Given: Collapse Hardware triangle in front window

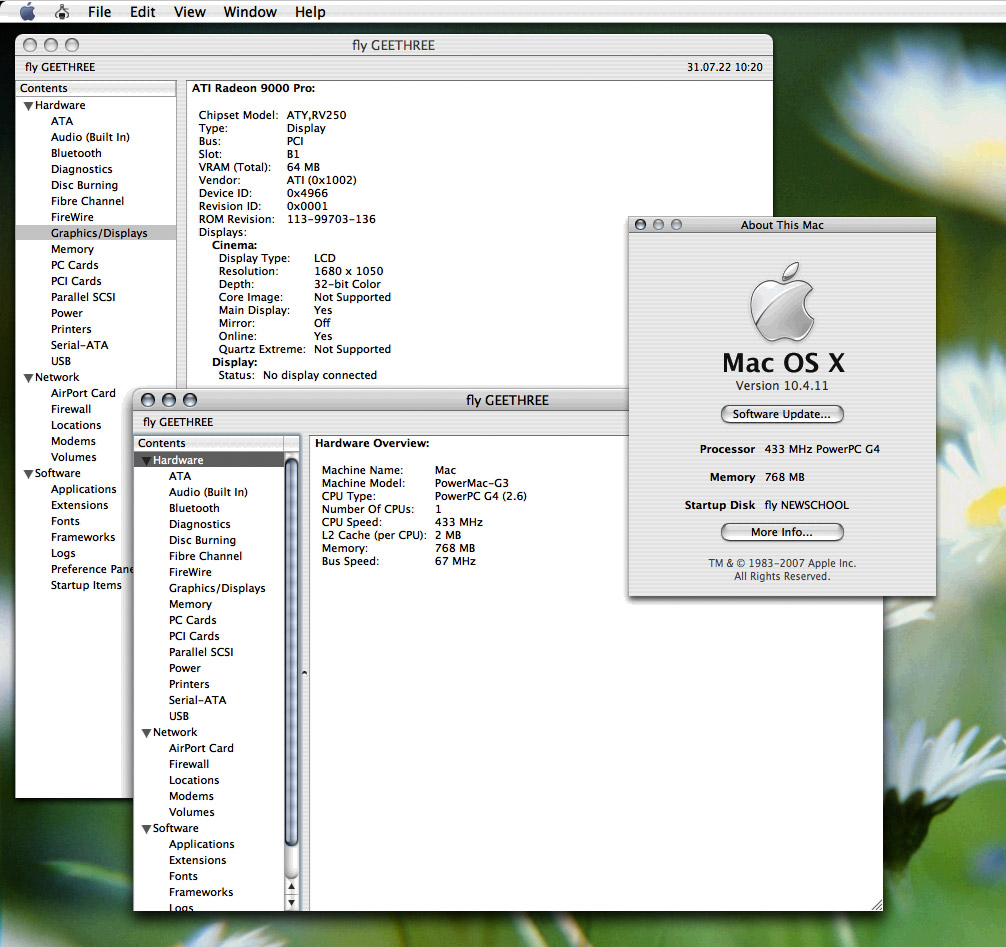Looking at the screenshot, I should pos(146,461).
